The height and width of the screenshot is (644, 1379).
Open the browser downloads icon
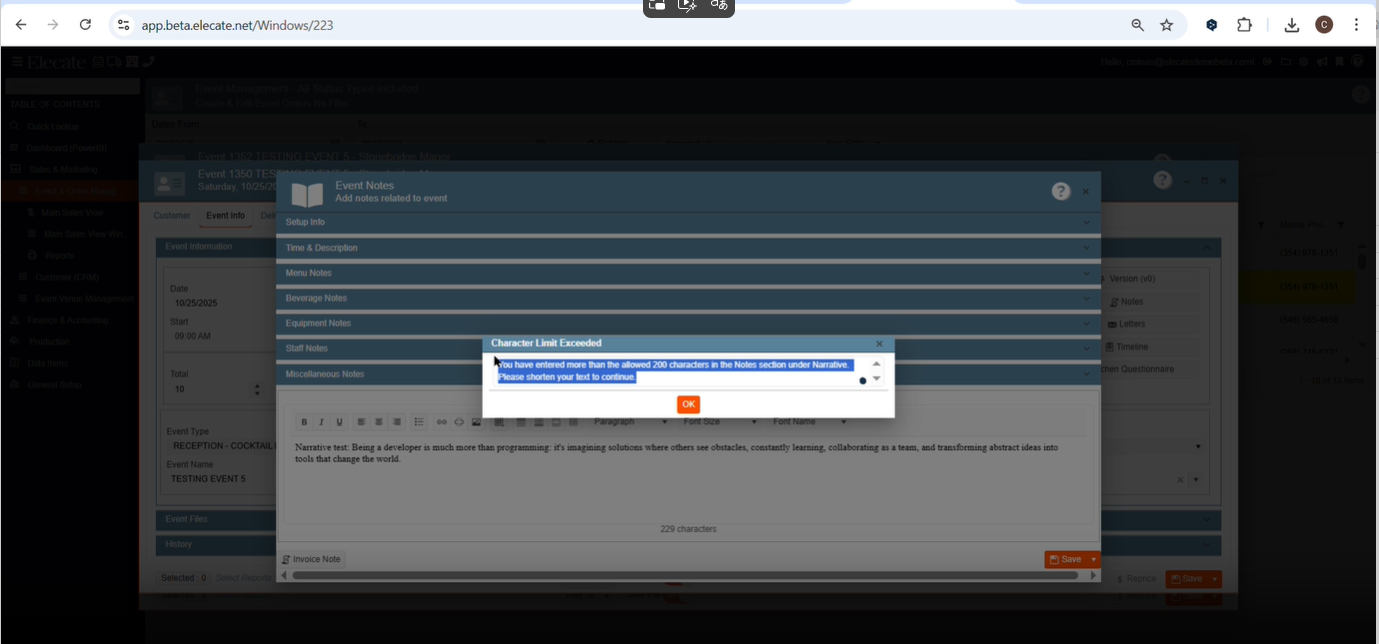1291,25
